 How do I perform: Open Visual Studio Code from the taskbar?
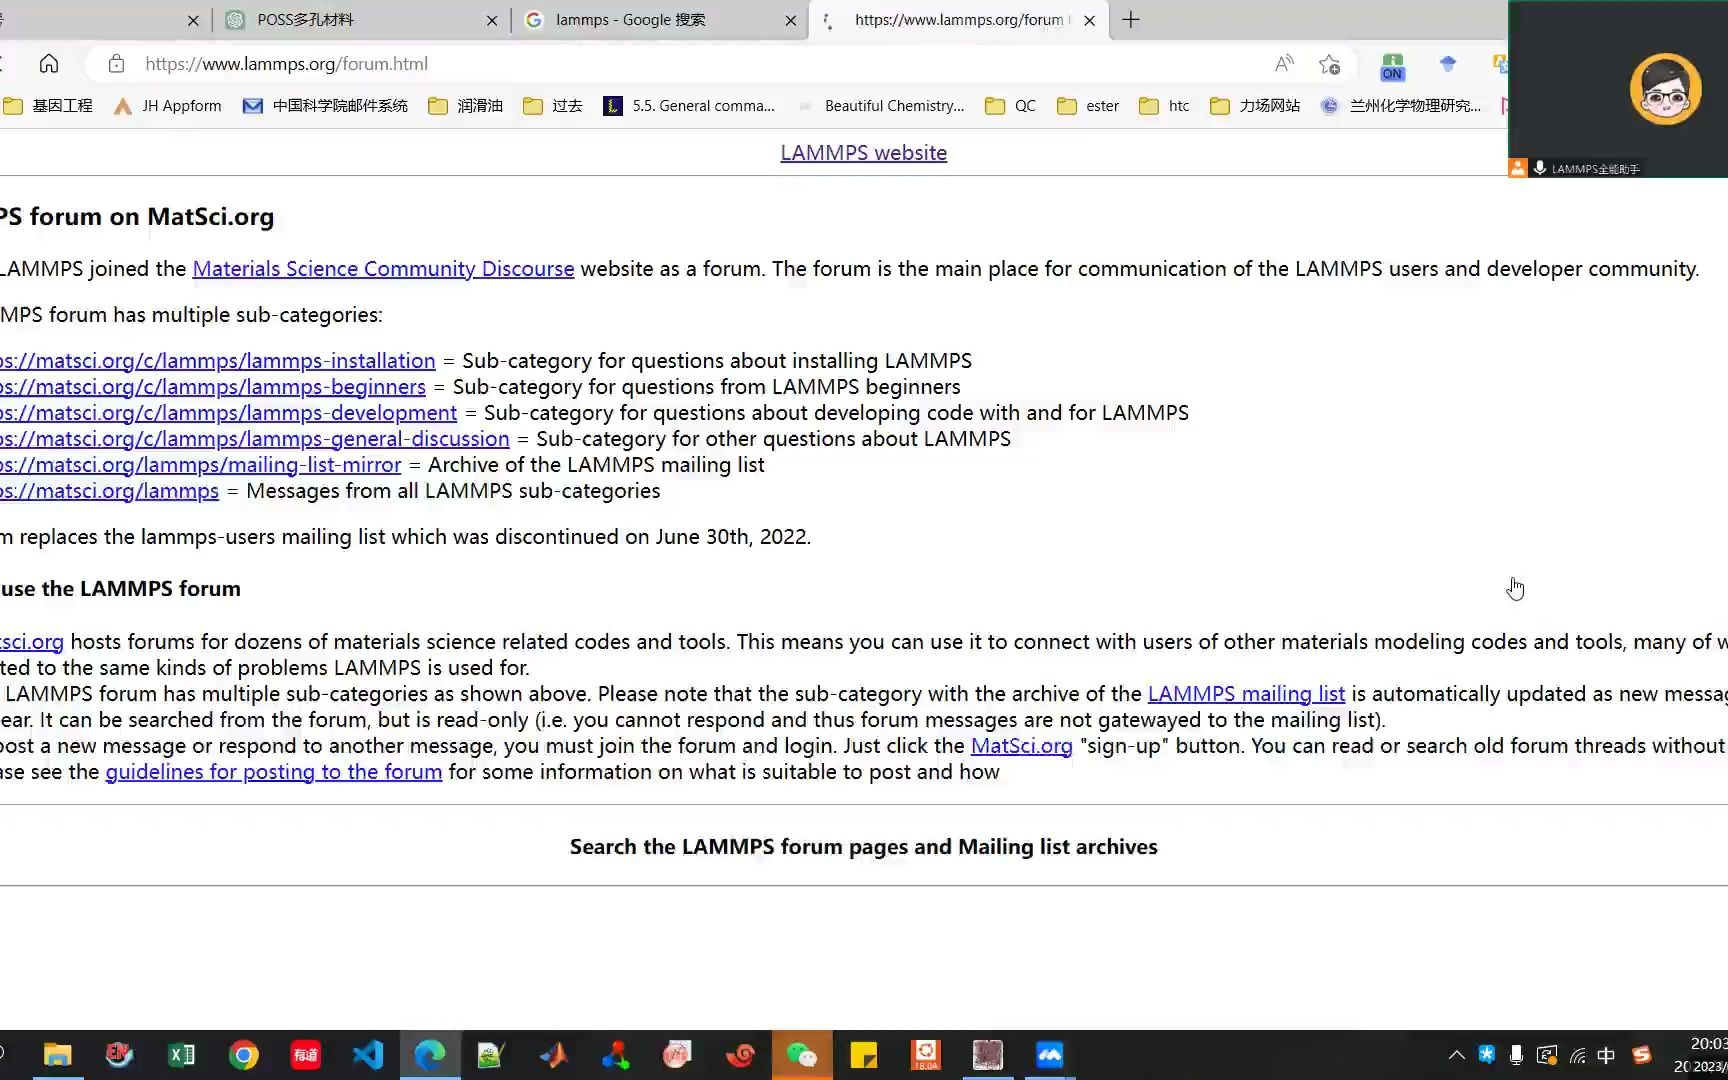click(368, 1055)
